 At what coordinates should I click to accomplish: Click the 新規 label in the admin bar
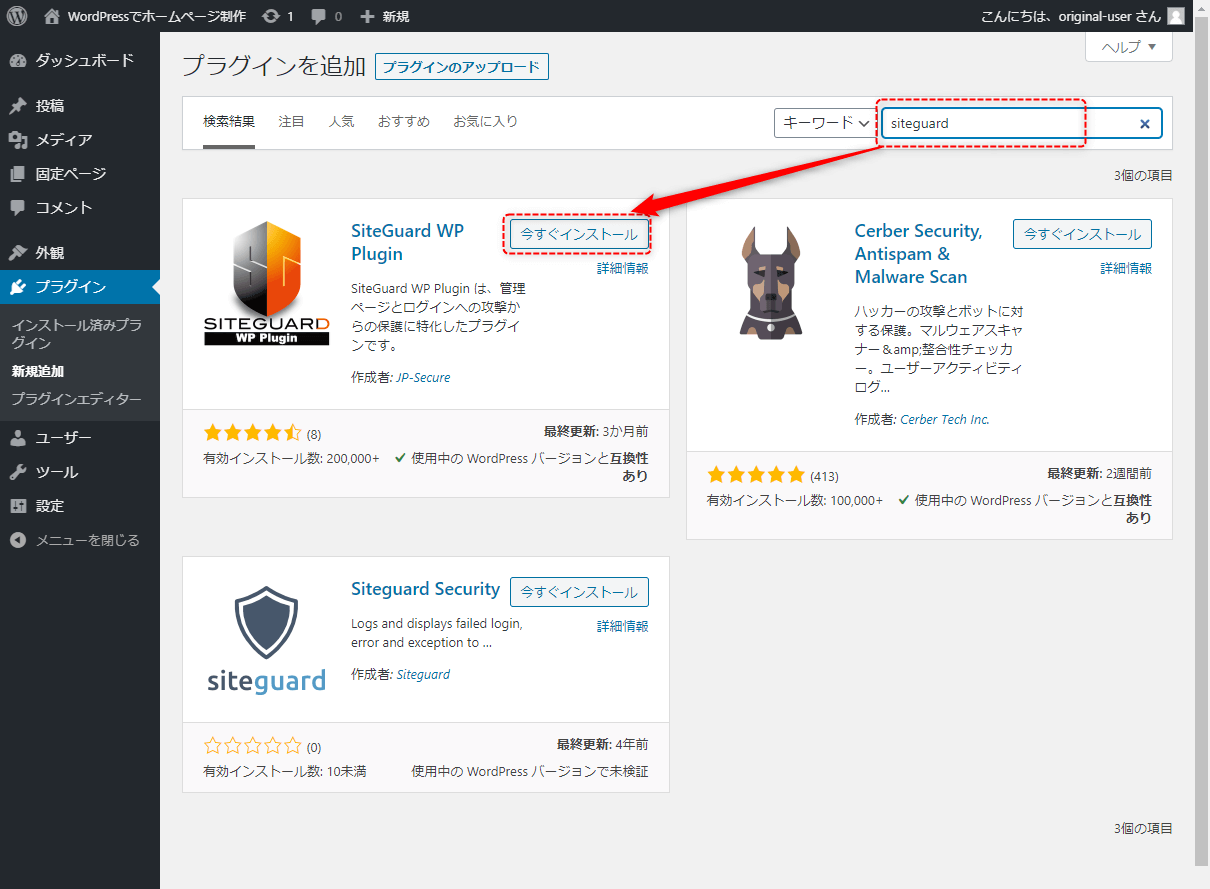396,16
